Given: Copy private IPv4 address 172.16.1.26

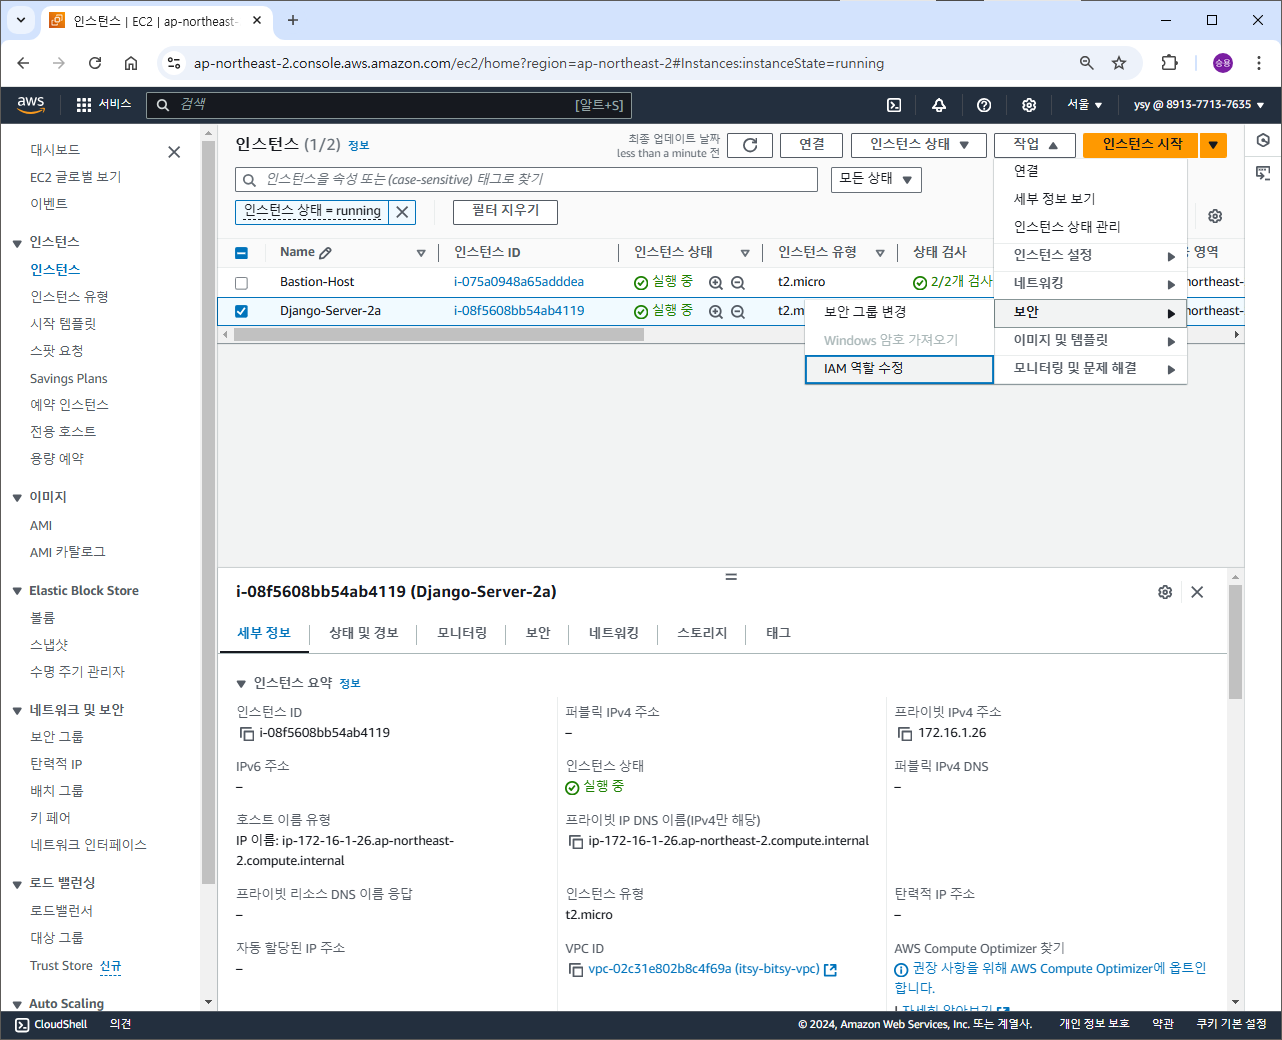Looking at the screenshot, I should click(x=905, y=734).
